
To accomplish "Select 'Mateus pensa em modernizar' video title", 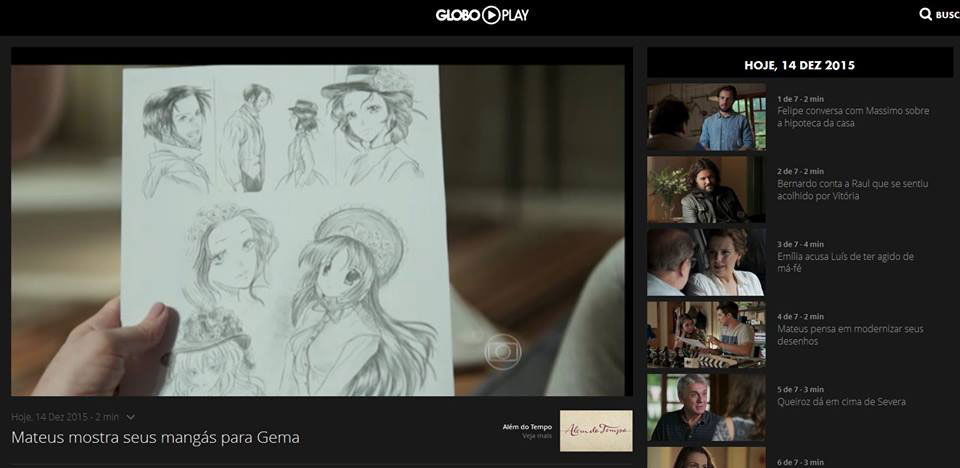I will tap(848, 335).
